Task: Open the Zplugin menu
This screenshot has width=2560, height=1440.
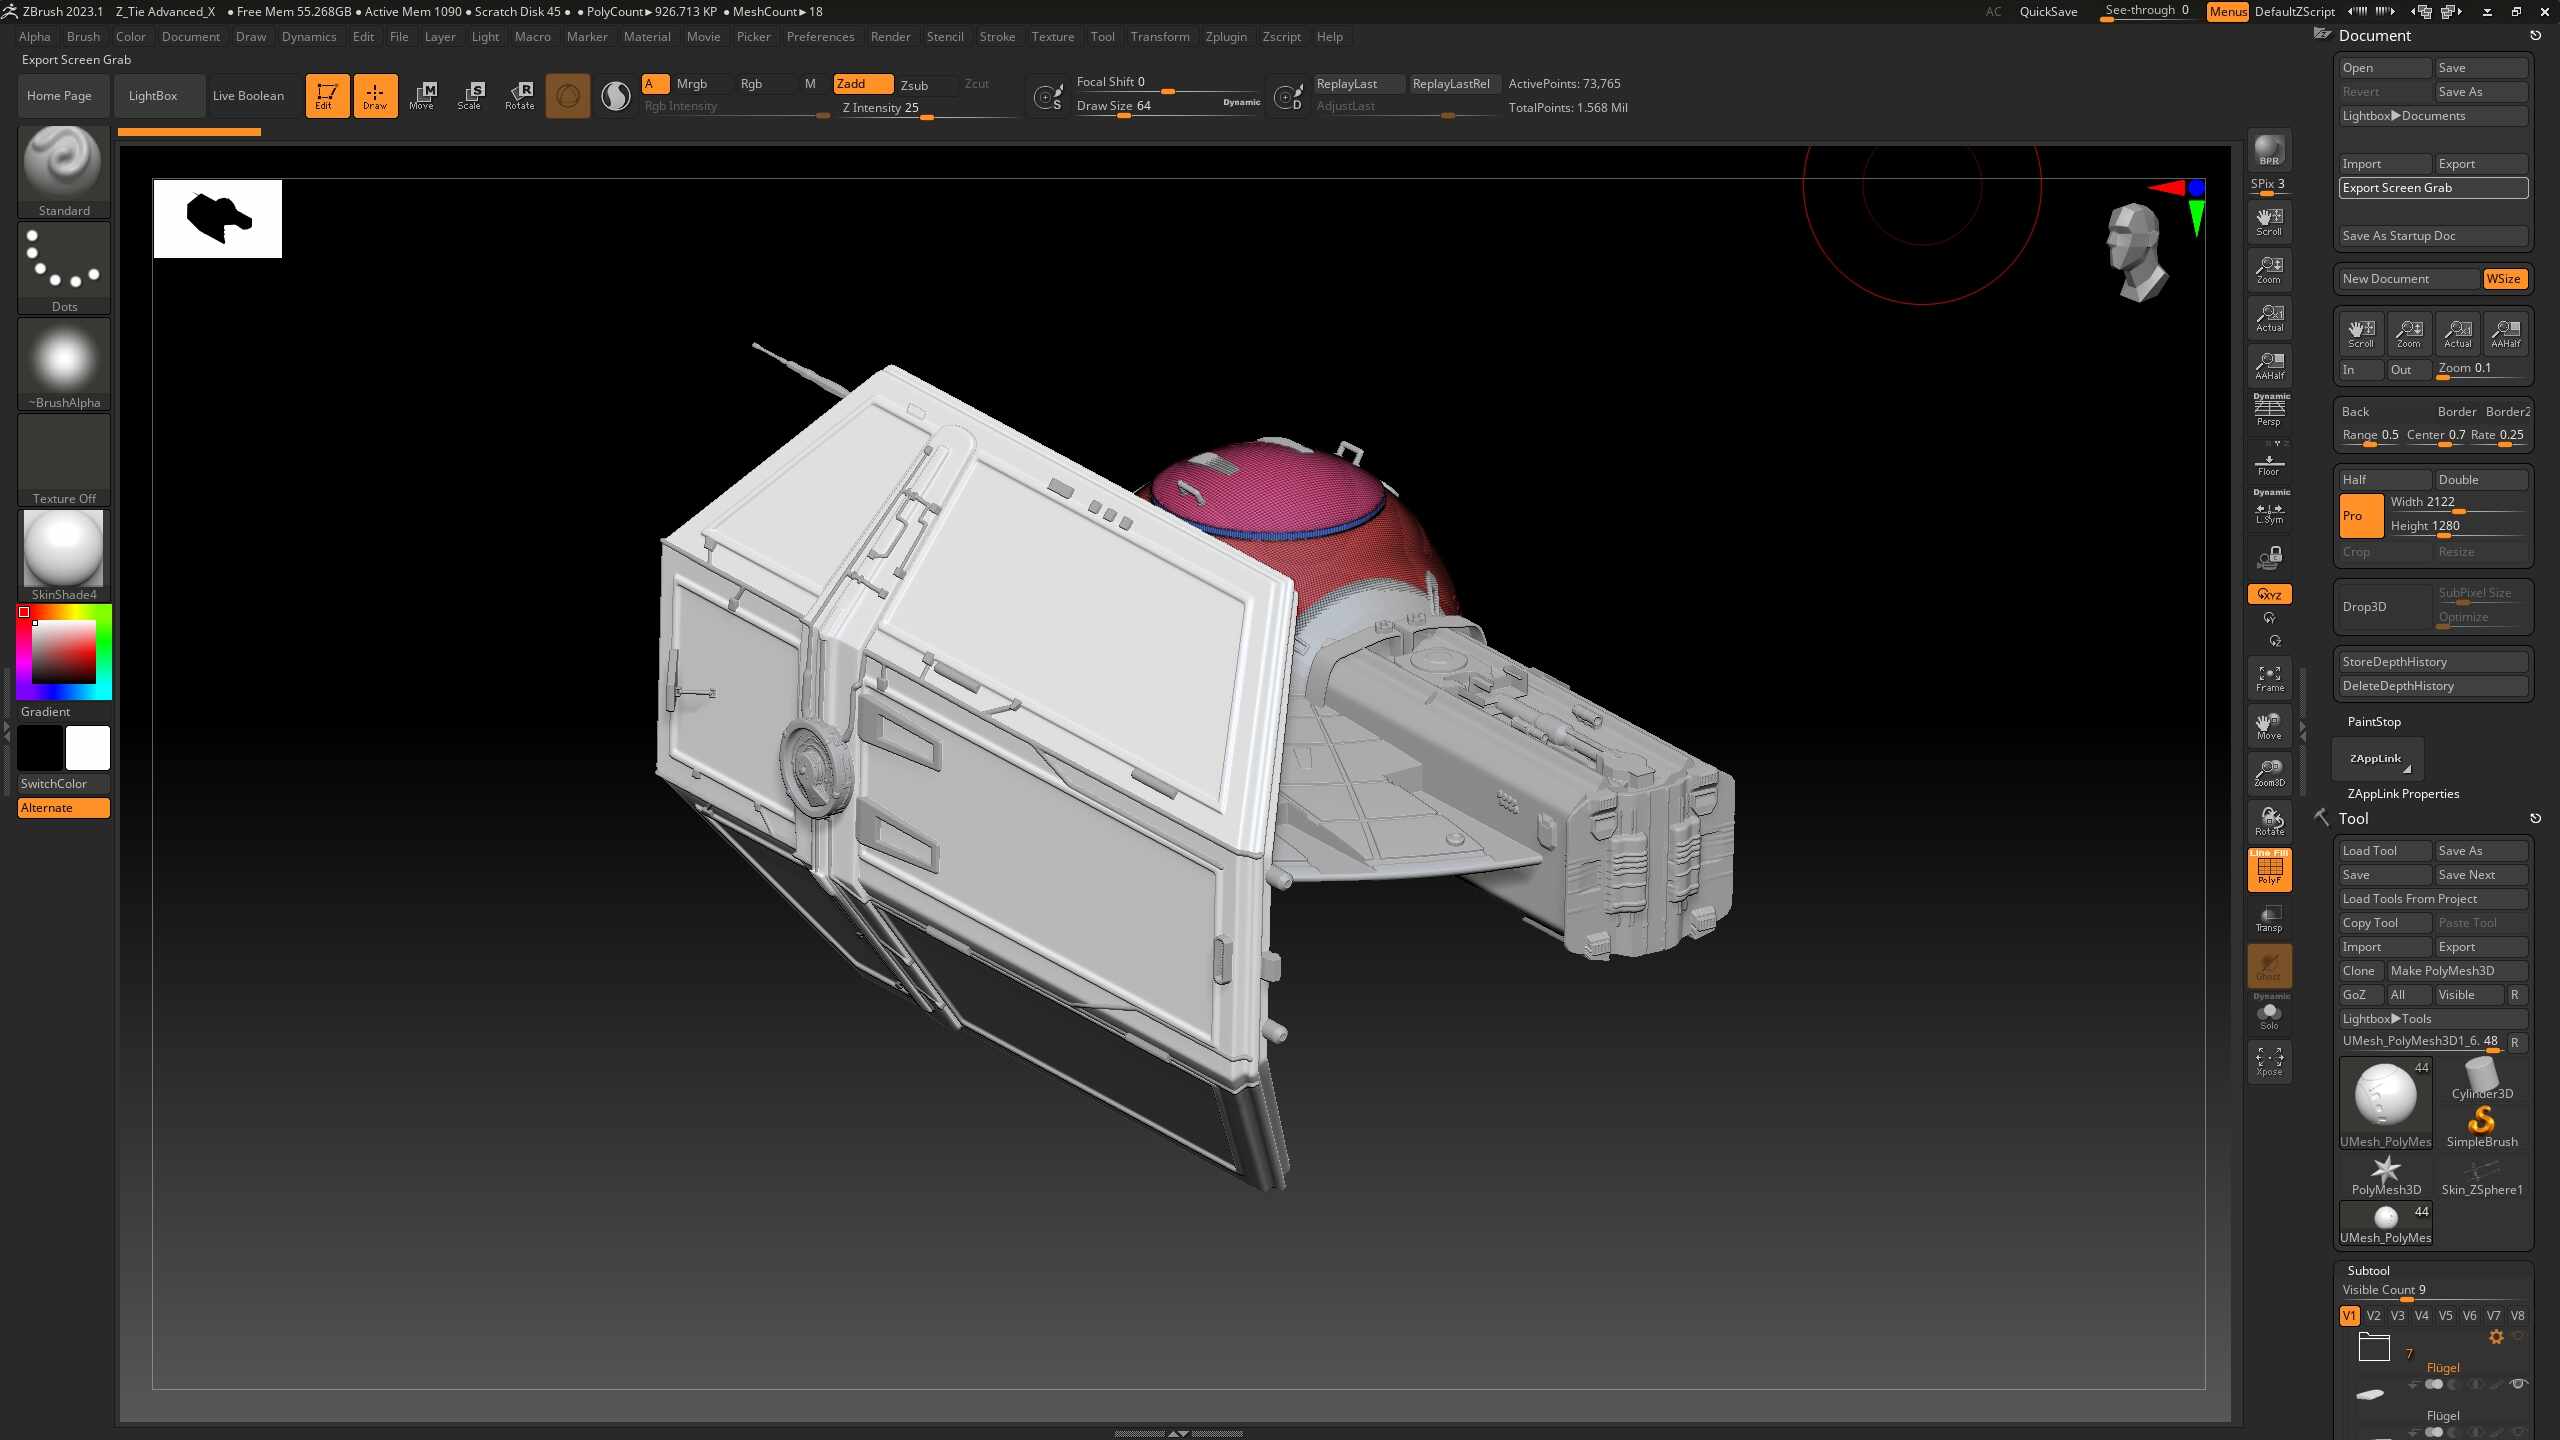Action: pyautogui.click(x=1225, y=37)
